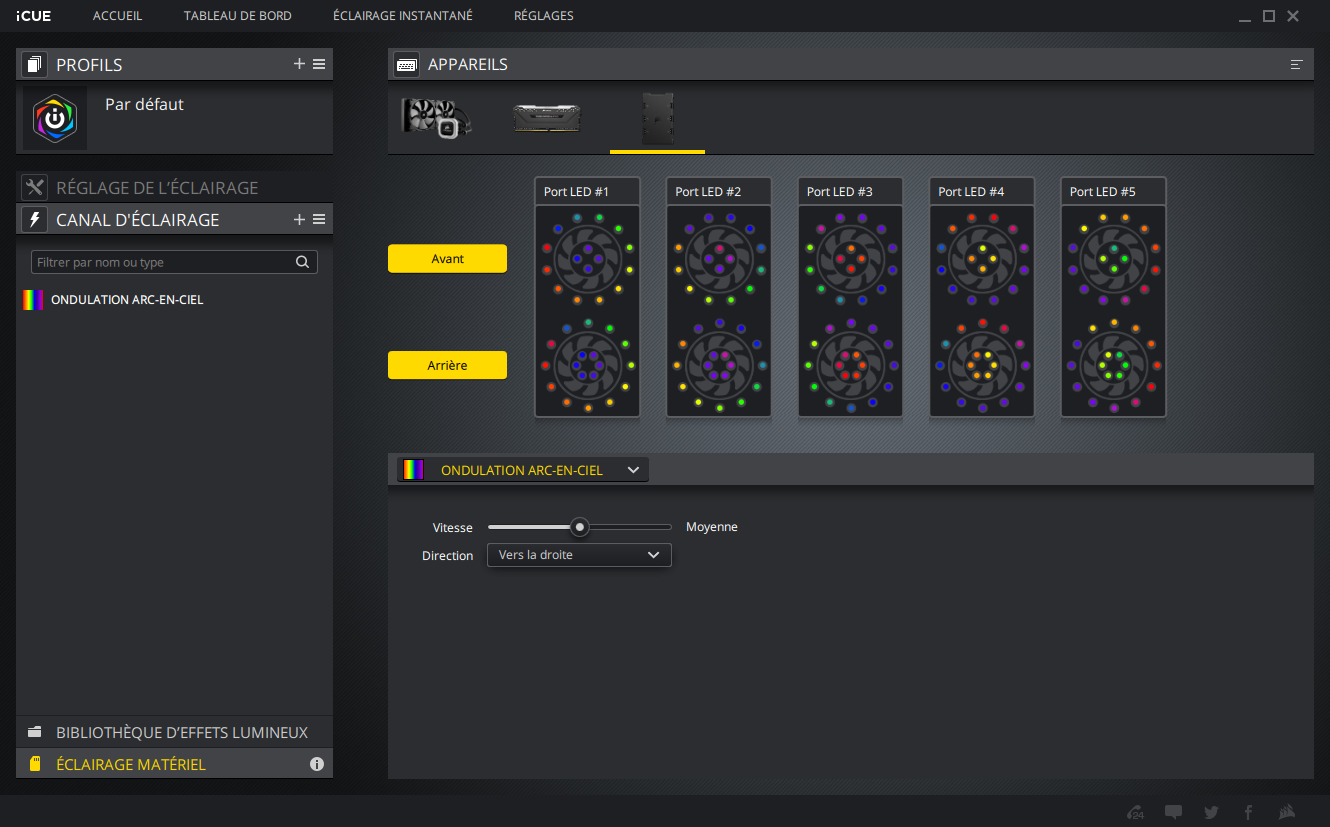Screen dimensions: 1330x827
Task: Select the liquid cooler device icon
Action: pyautogui.click(x=436, y=118)
